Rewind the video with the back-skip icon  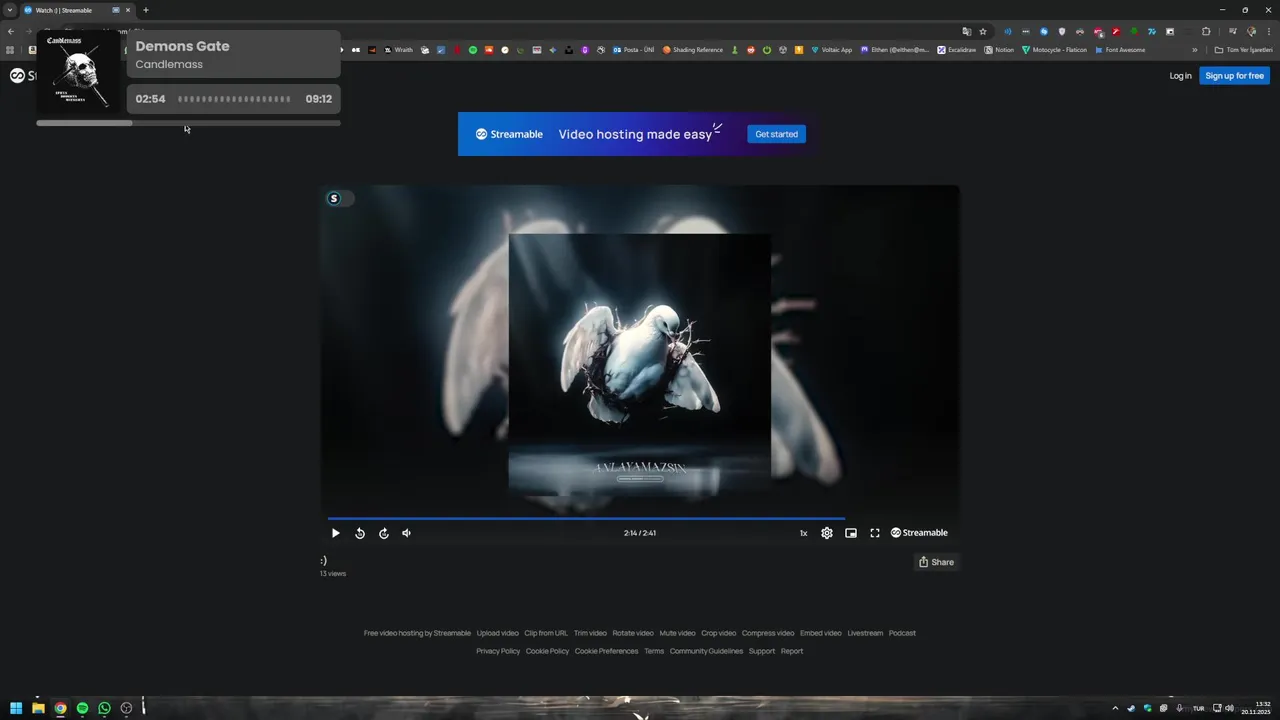pyautogui.click(x=360, y=533)
